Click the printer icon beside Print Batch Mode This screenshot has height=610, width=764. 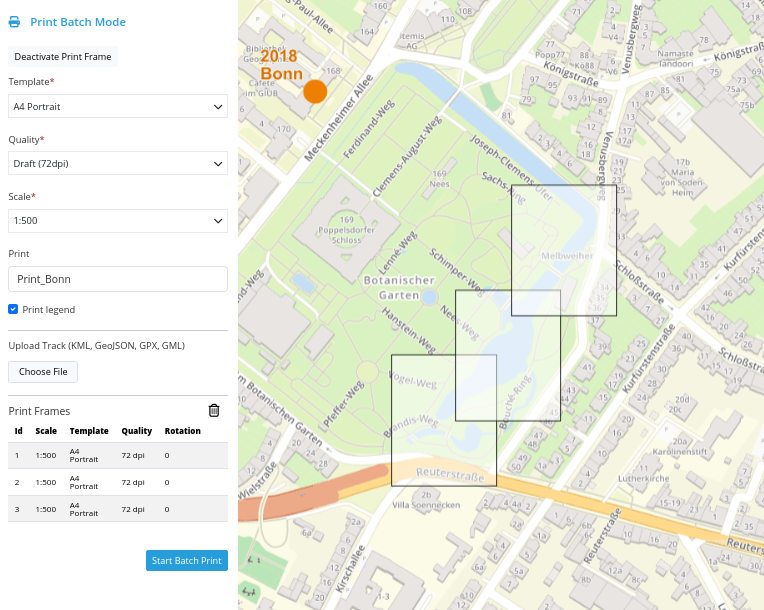point(14,21)
